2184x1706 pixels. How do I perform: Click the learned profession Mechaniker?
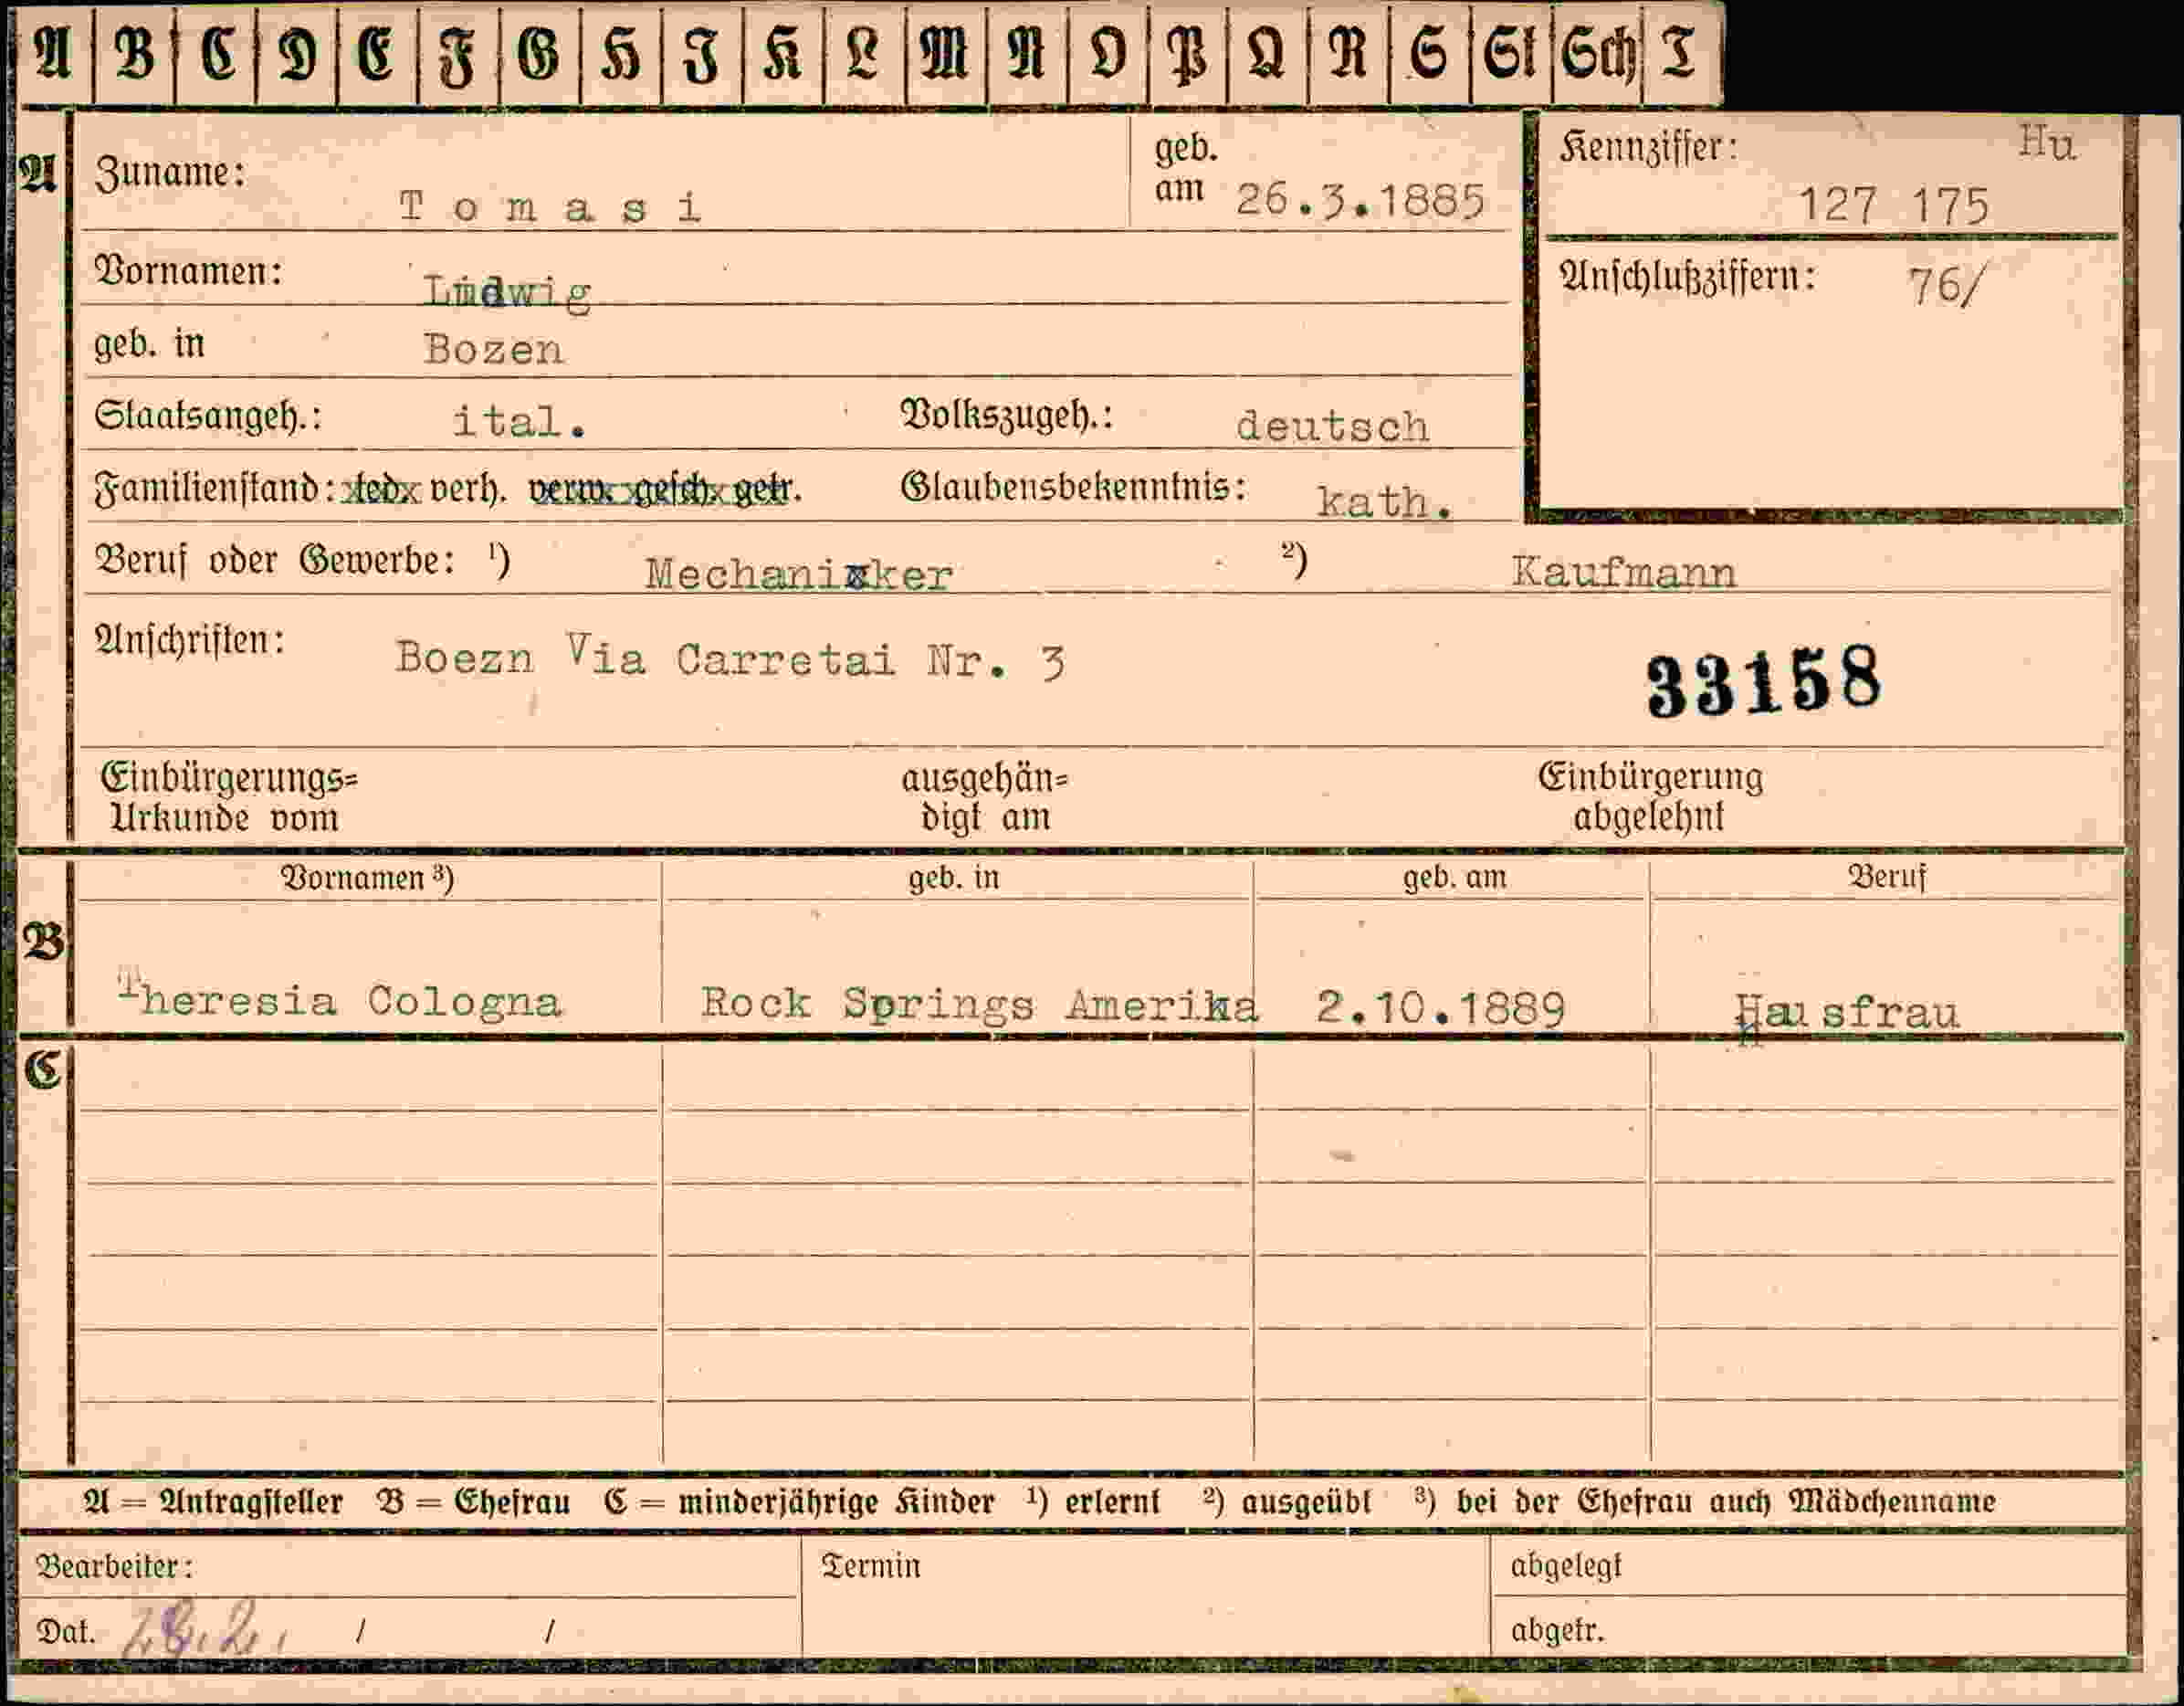[799, 574]
